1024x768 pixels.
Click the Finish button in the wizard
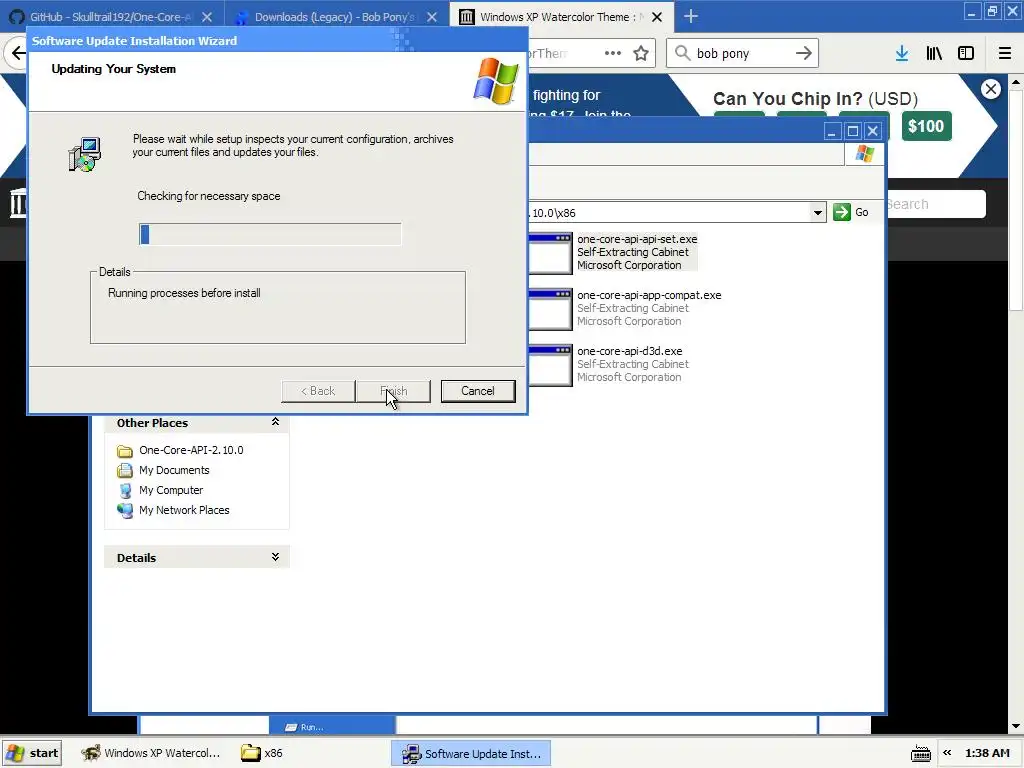click(394, 391)
